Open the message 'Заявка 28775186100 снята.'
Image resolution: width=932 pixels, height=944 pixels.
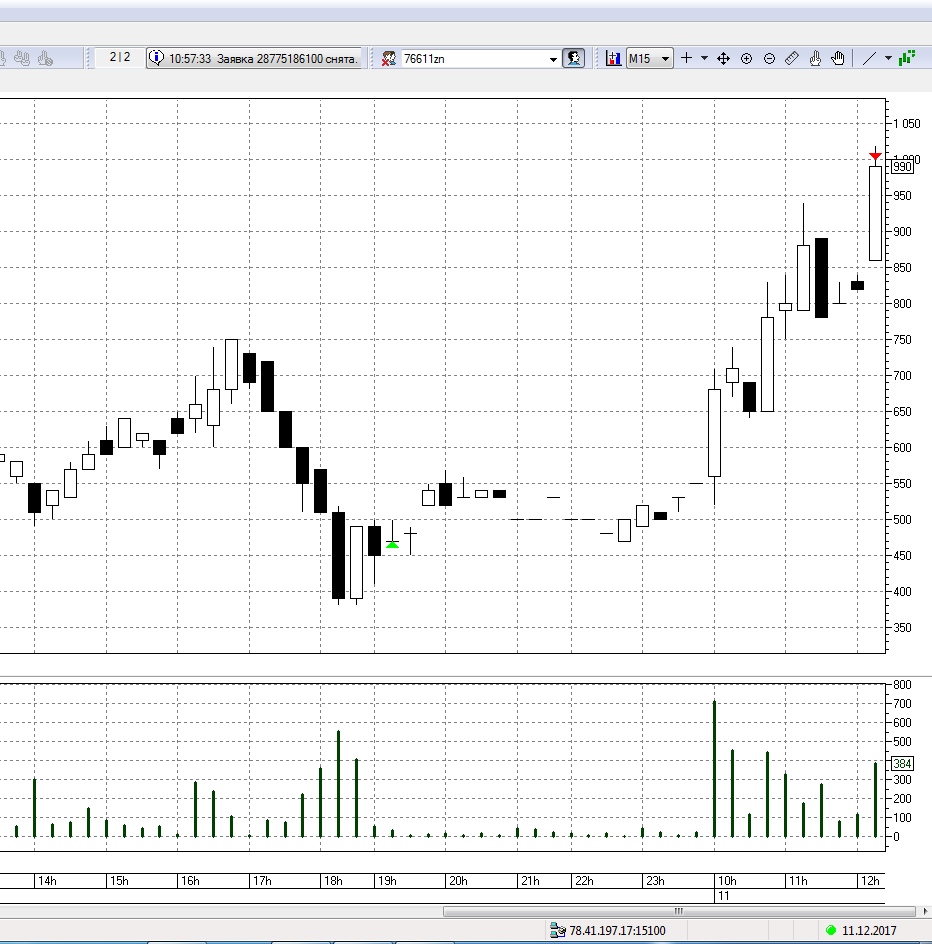pos(287,58)
